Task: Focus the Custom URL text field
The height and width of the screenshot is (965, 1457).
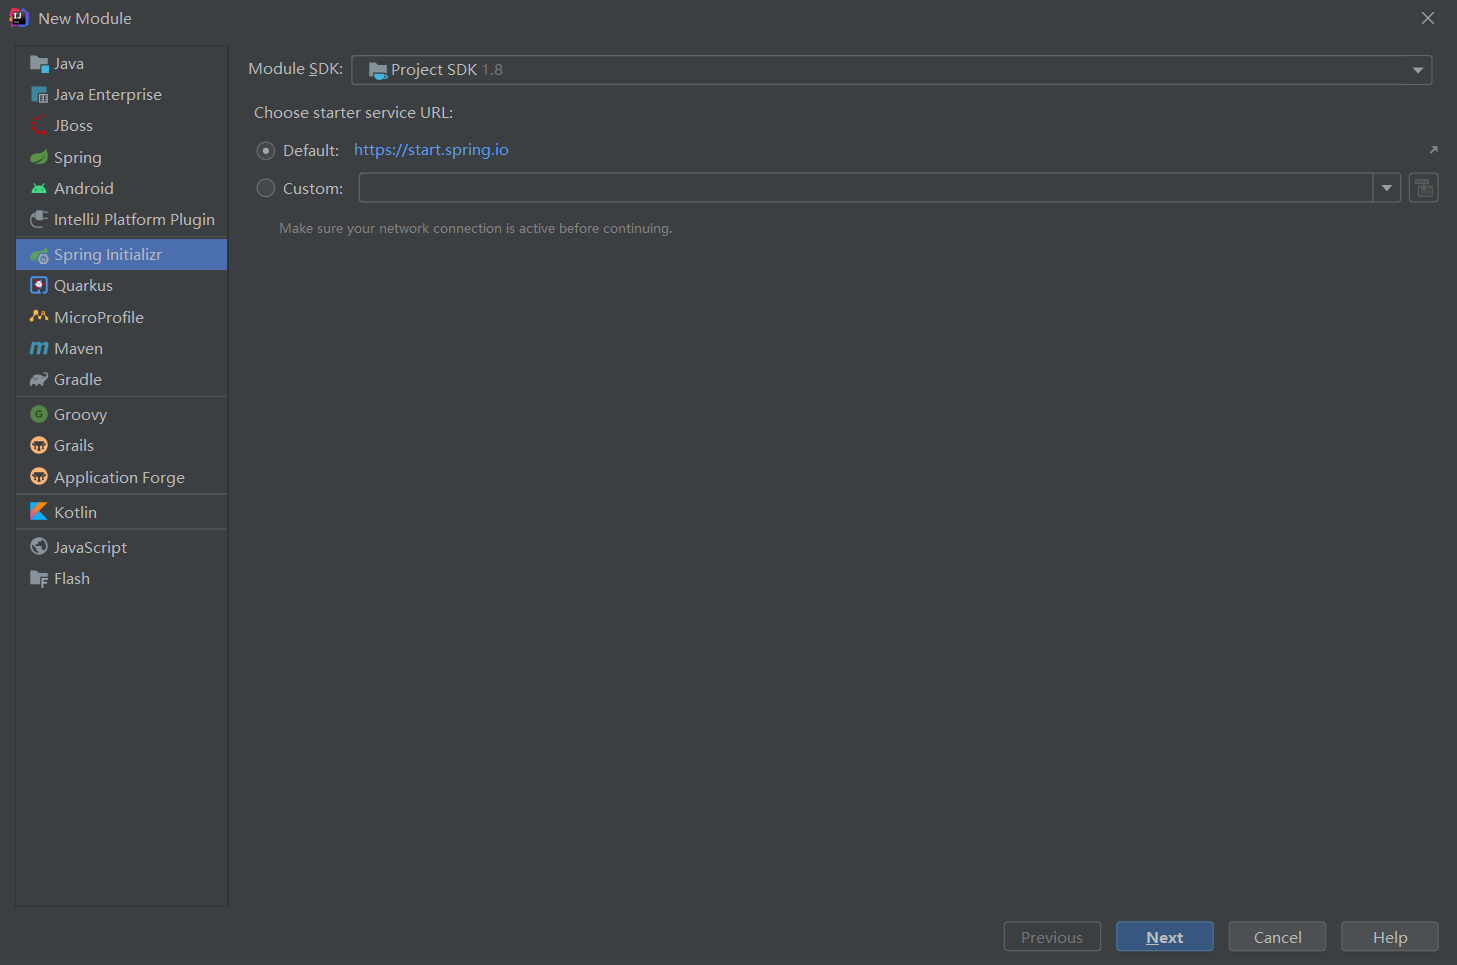Action: coord(865,188)
